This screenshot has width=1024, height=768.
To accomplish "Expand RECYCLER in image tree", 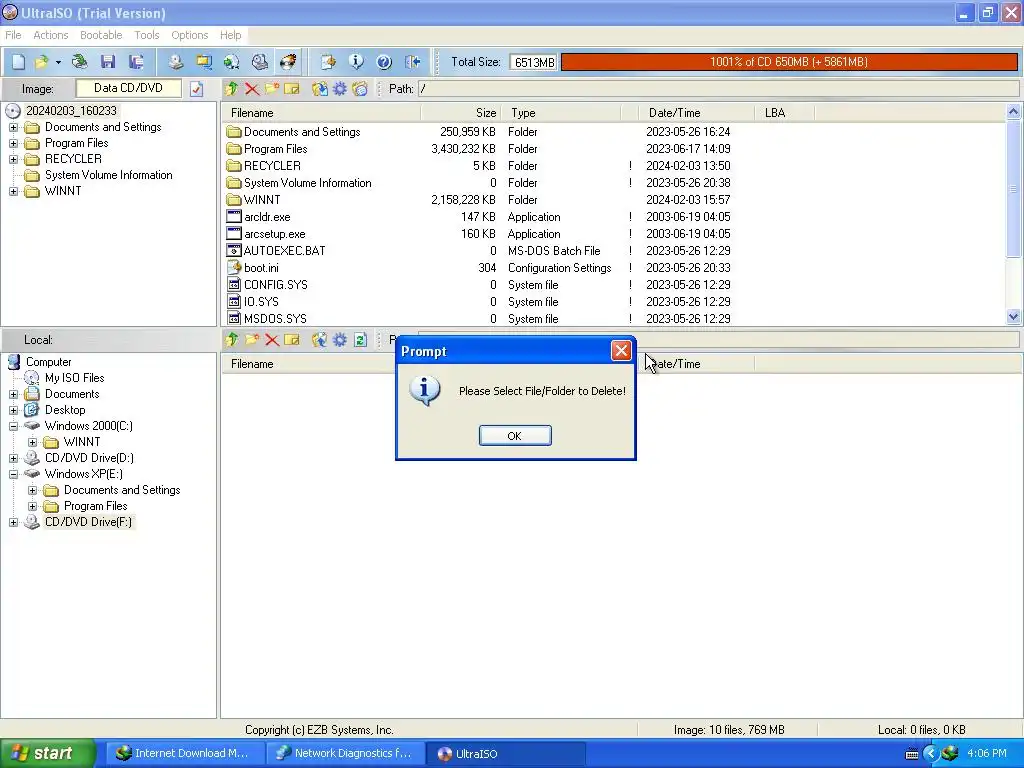I will pyautogui.click(x=13, y=159).
